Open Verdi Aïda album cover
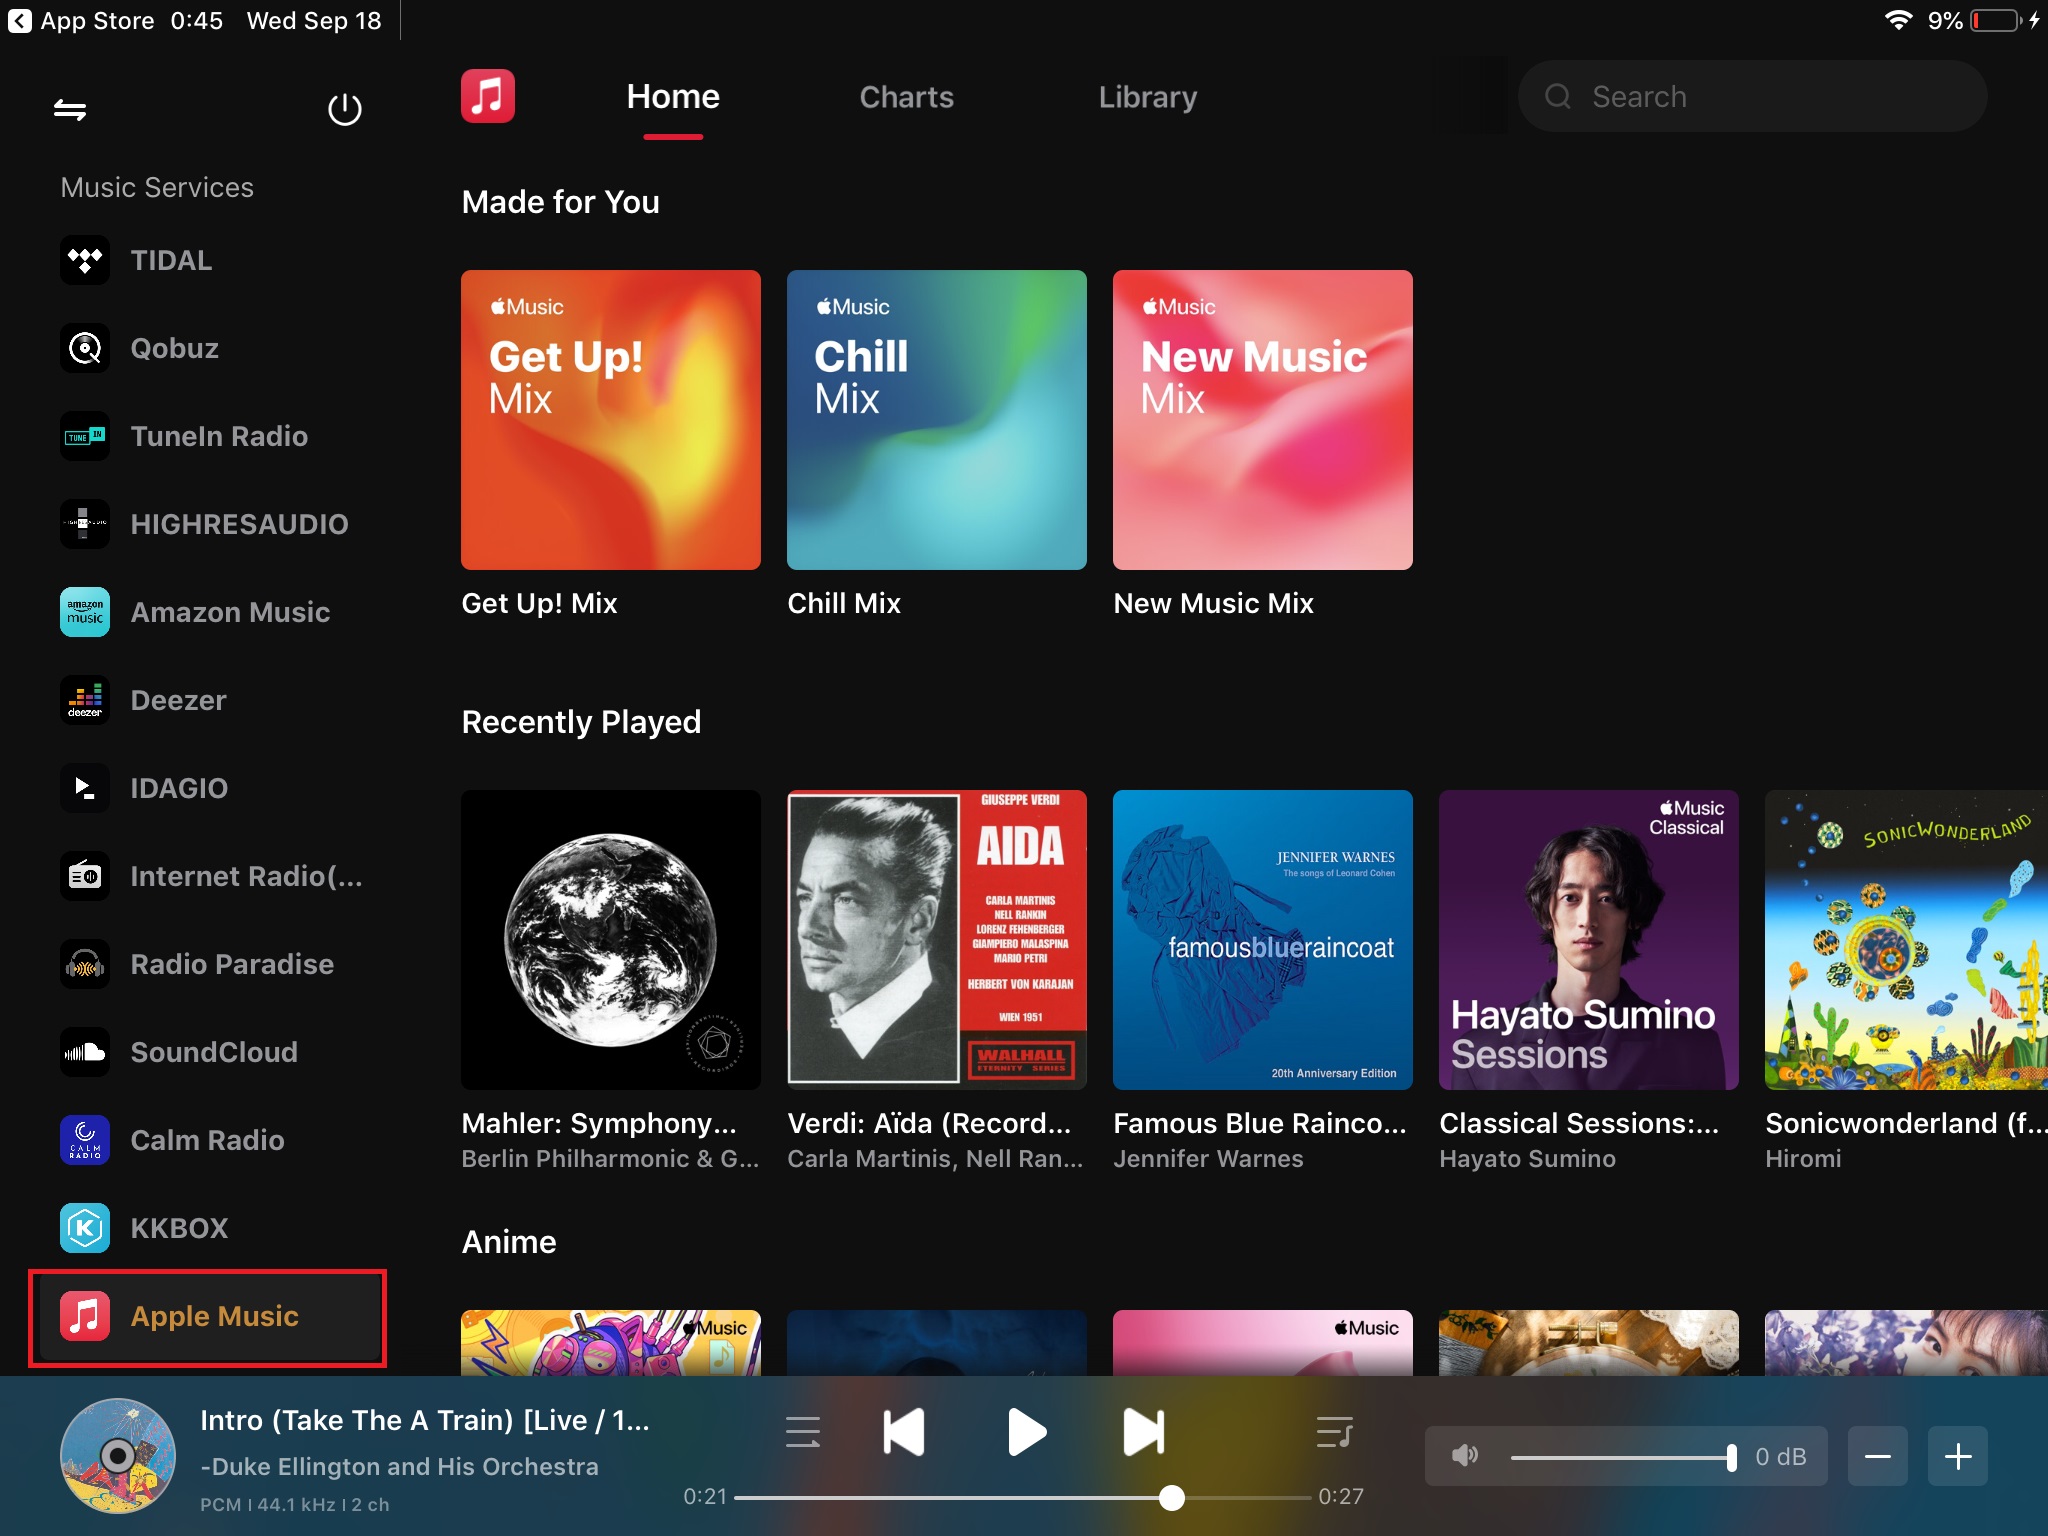 point(937,940)
